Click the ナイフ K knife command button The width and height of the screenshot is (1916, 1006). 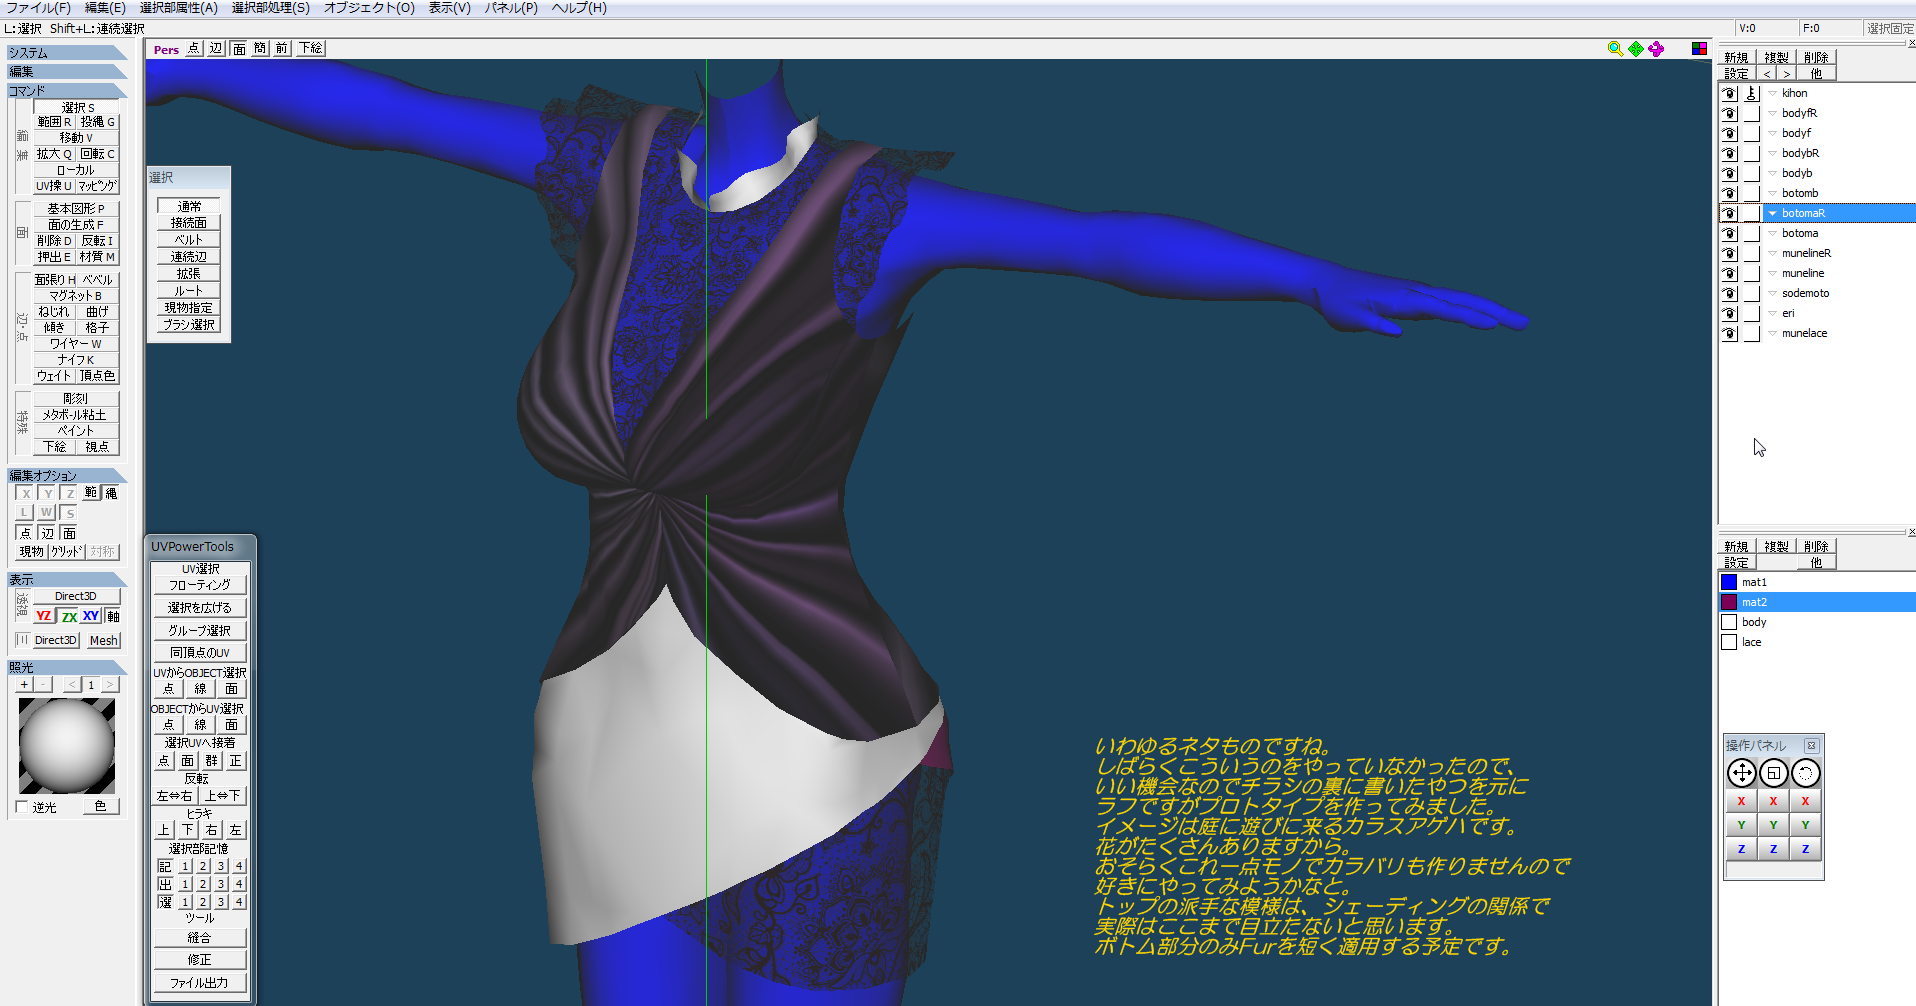(76, 360)
